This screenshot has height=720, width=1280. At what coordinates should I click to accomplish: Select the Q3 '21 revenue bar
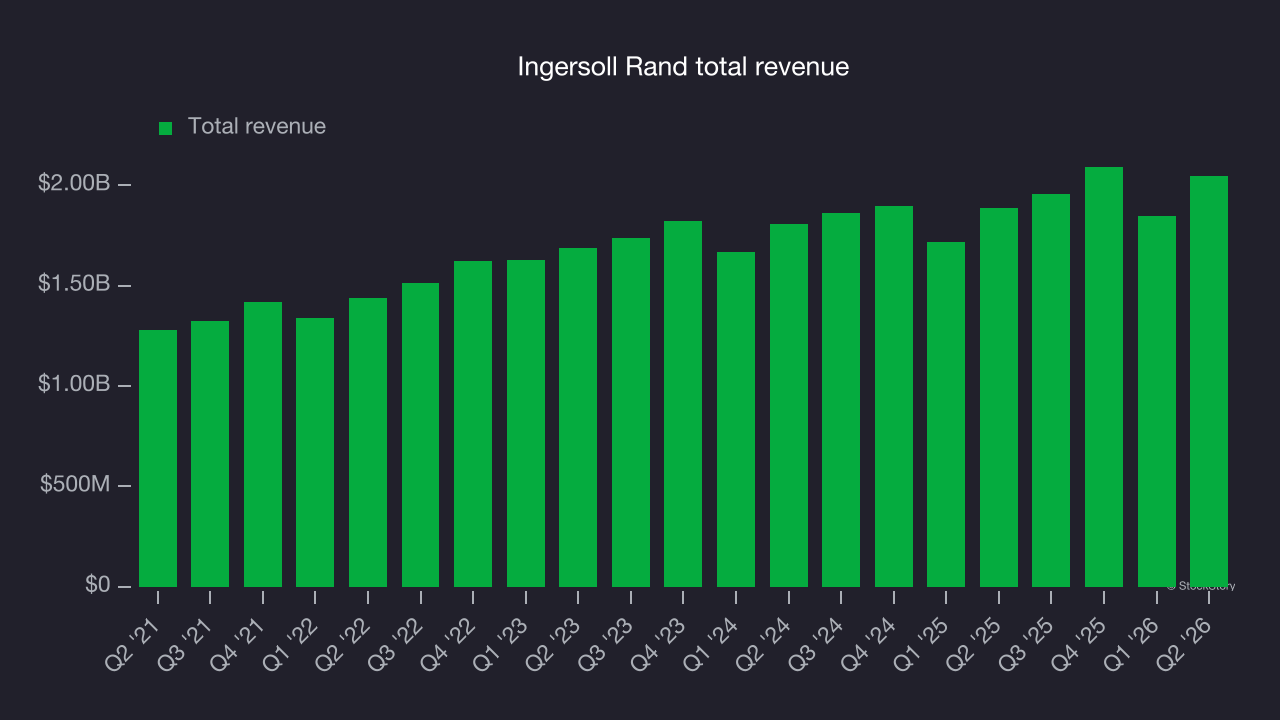click(x=210, y=454)
